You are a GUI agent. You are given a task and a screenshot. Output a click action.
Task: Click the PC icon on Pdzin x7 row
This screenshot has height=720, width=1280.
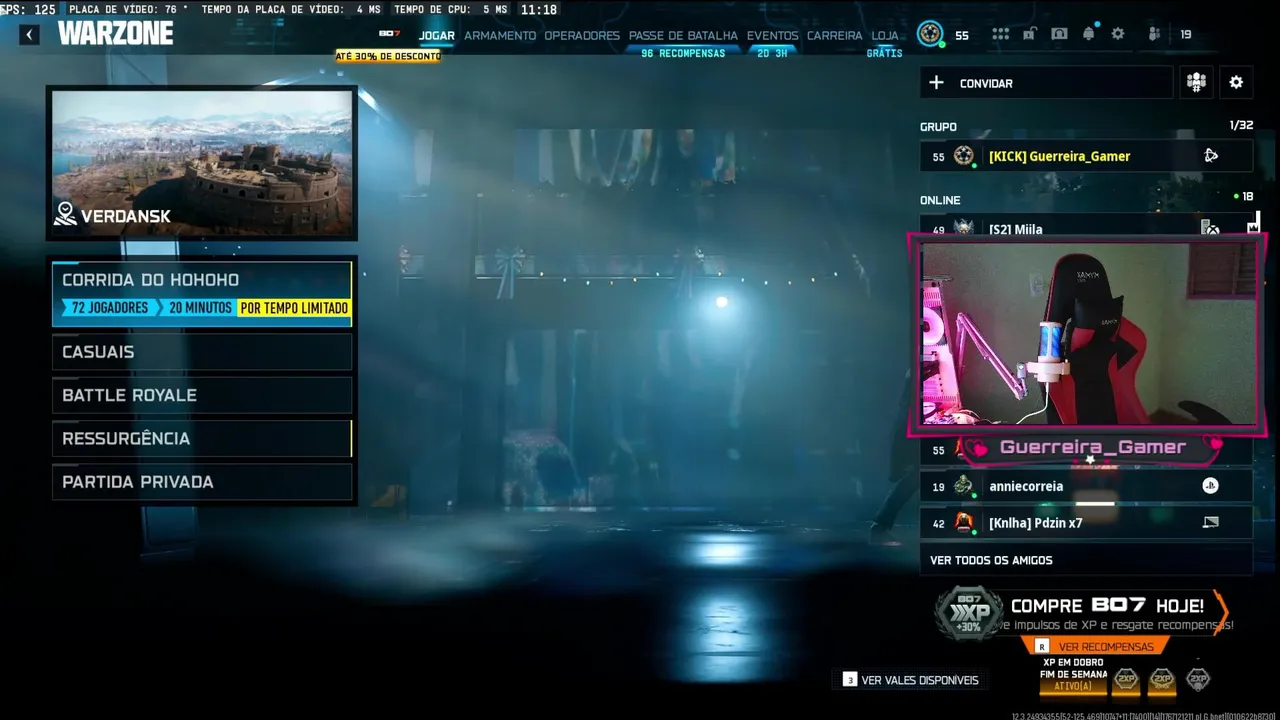(x=1210, y=522)
